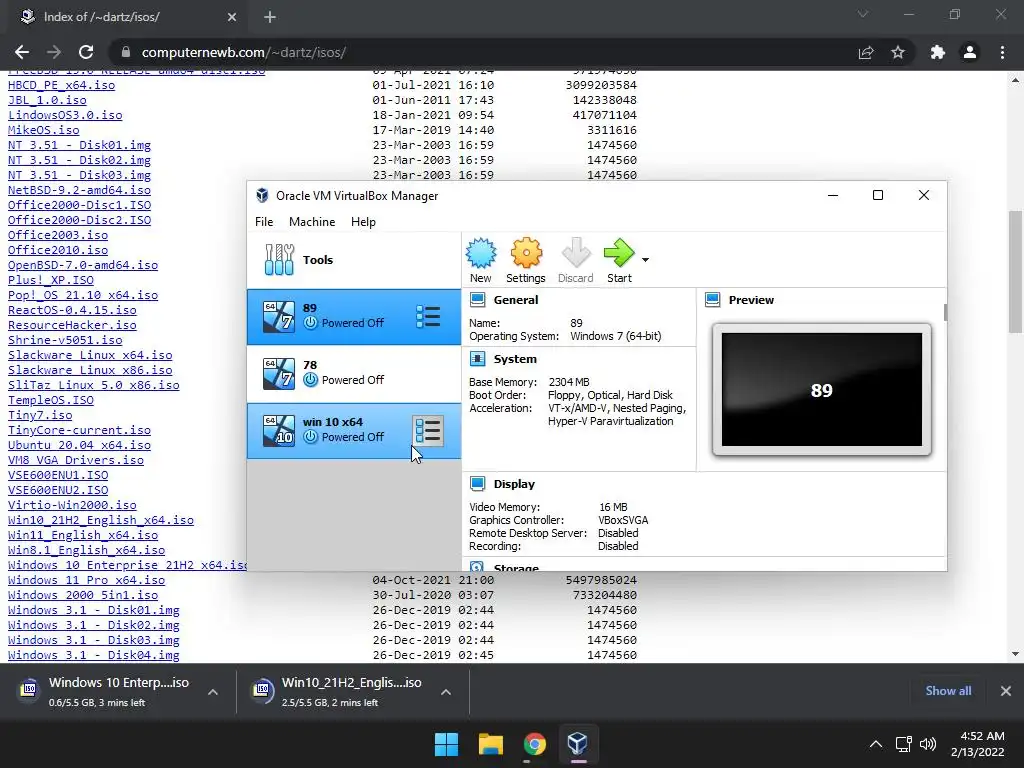Close the Chrome downloads bar
Viewport: 1024px width, 768px height.
tap(1006, 691)
